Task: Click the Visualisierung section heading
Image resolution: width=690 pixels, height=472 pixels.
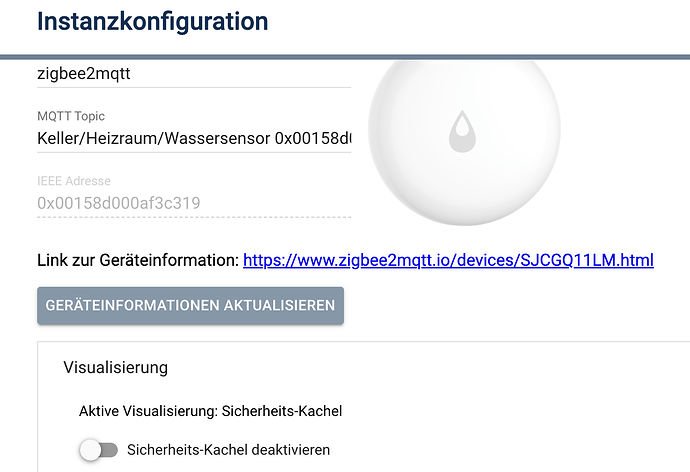Action: click(116, 367)
